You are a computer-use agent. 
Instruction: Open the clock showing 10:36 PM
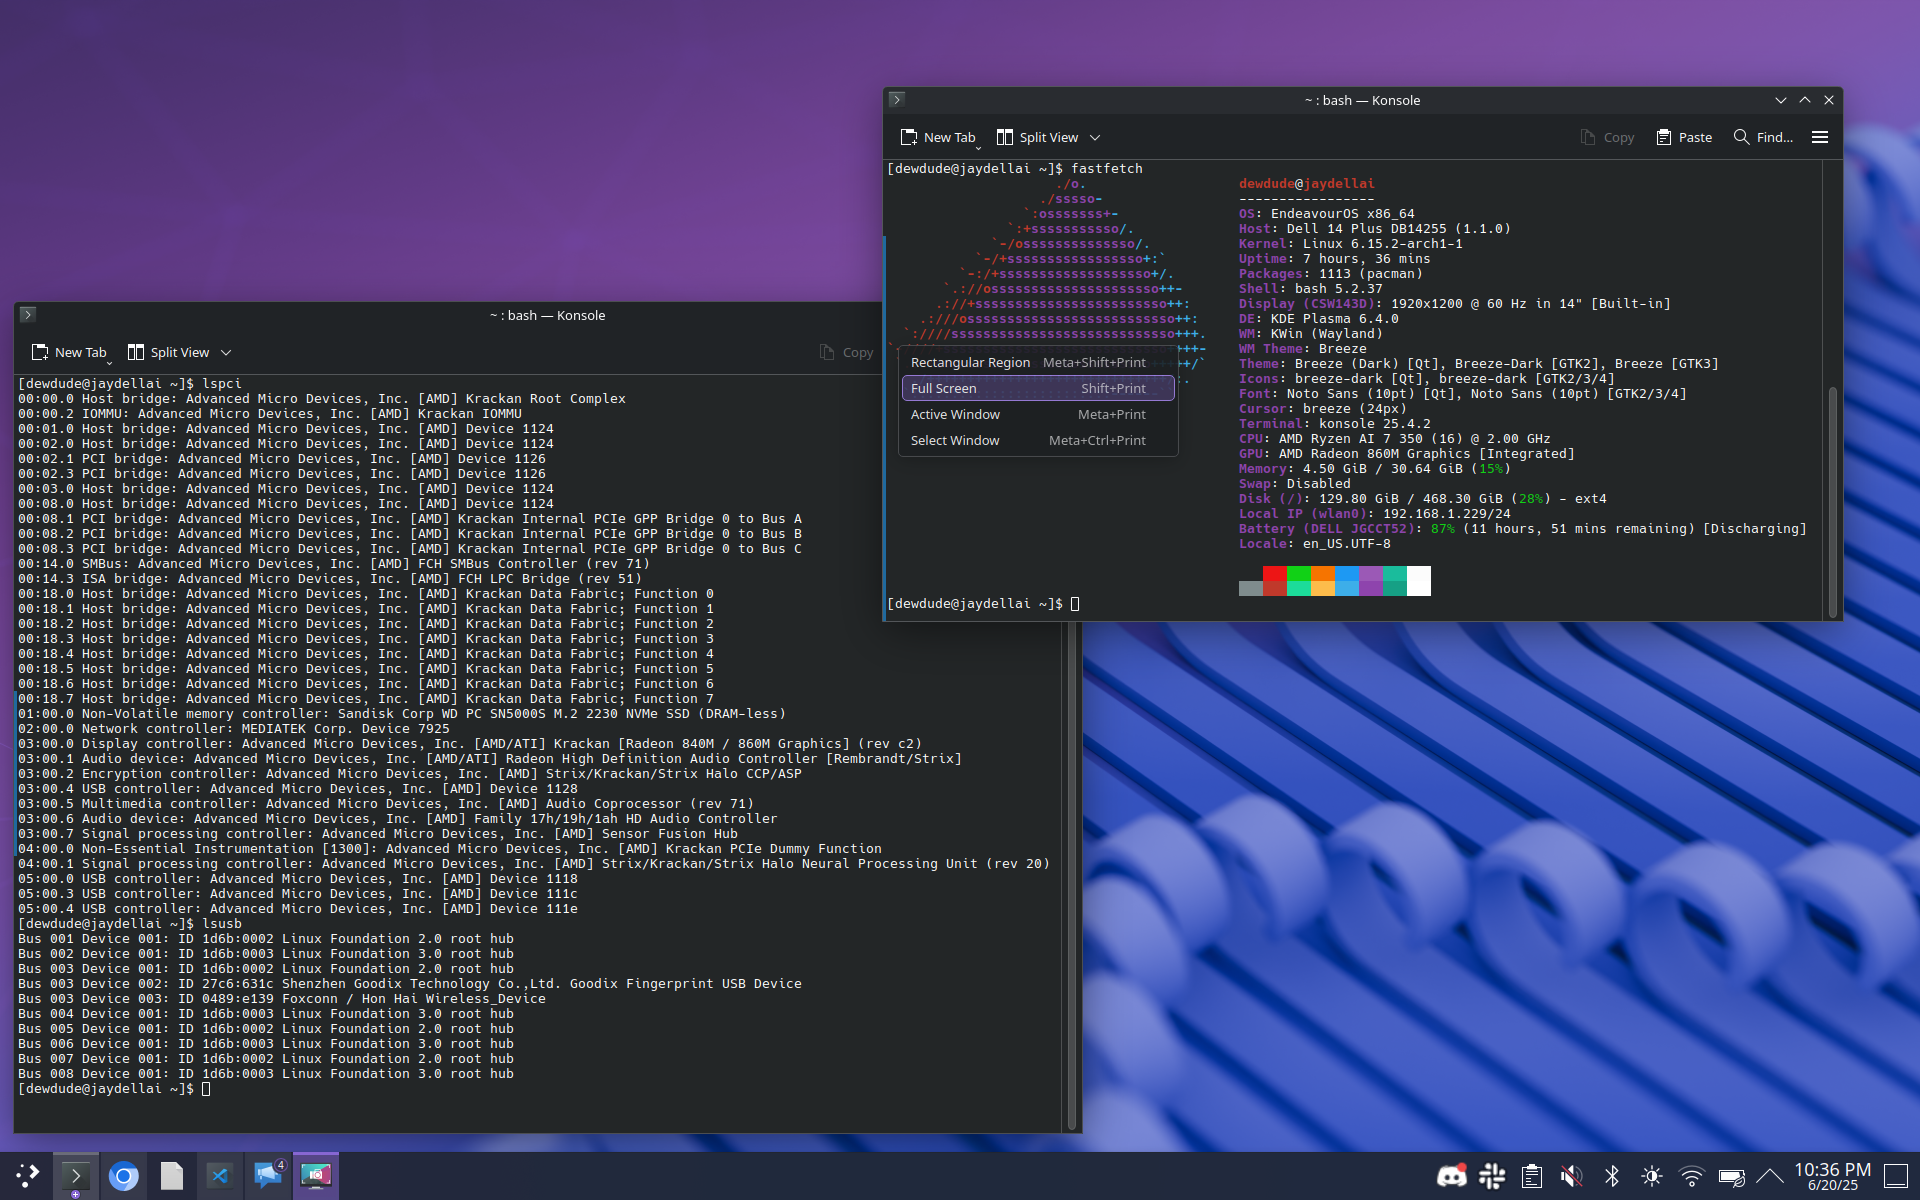click(x=1832, y=1176)
